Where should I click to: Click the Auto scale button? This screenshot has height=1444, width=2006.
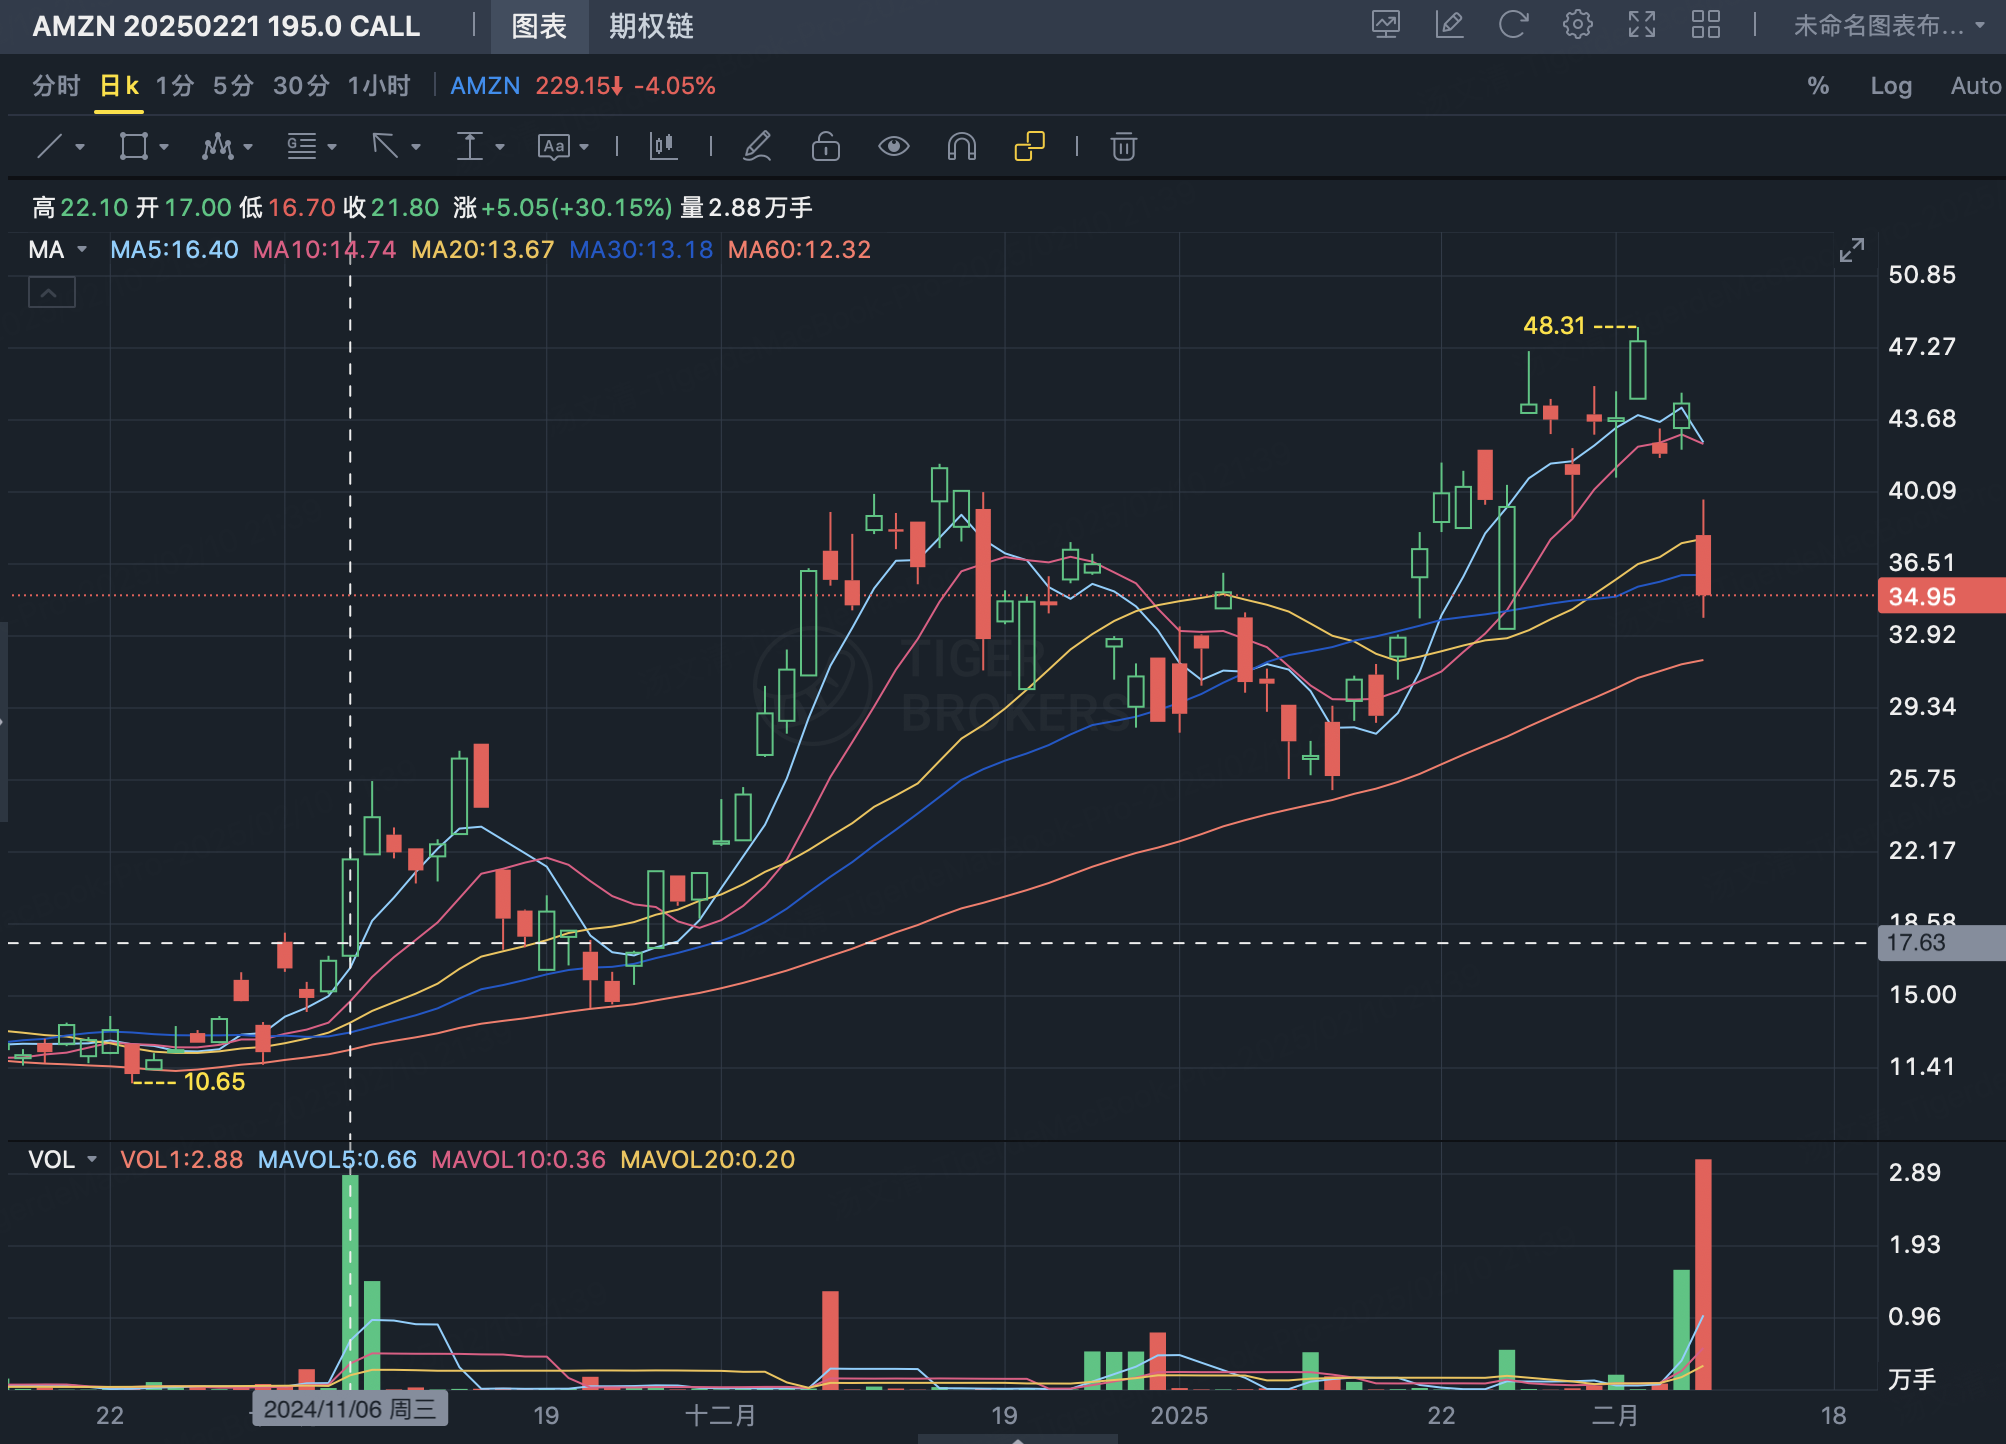(1975, 86)
